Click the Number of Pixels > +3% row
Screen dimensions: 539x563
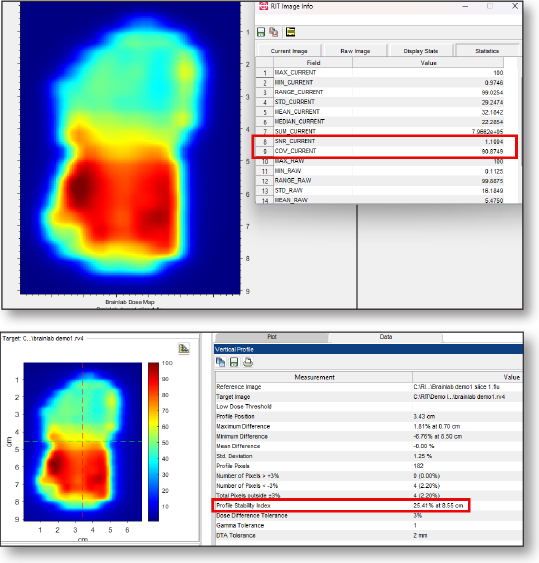(x=369, y=476)
